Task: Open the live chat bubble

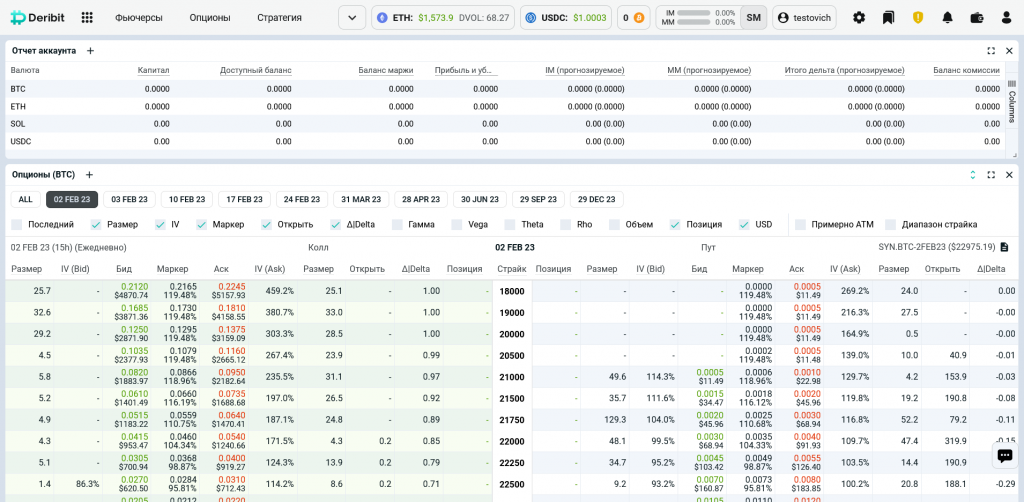Action: coord(1004,455)
